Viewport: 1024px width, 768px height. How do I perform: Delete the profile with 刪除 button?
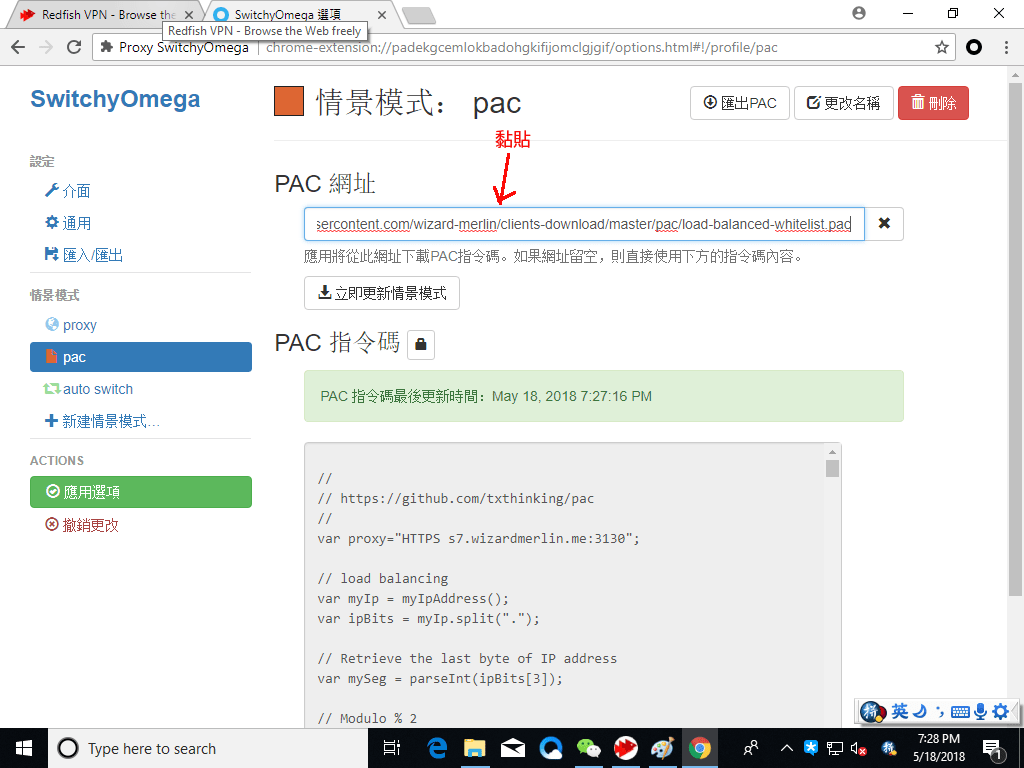pyautogui.click(x=933, y=103)
